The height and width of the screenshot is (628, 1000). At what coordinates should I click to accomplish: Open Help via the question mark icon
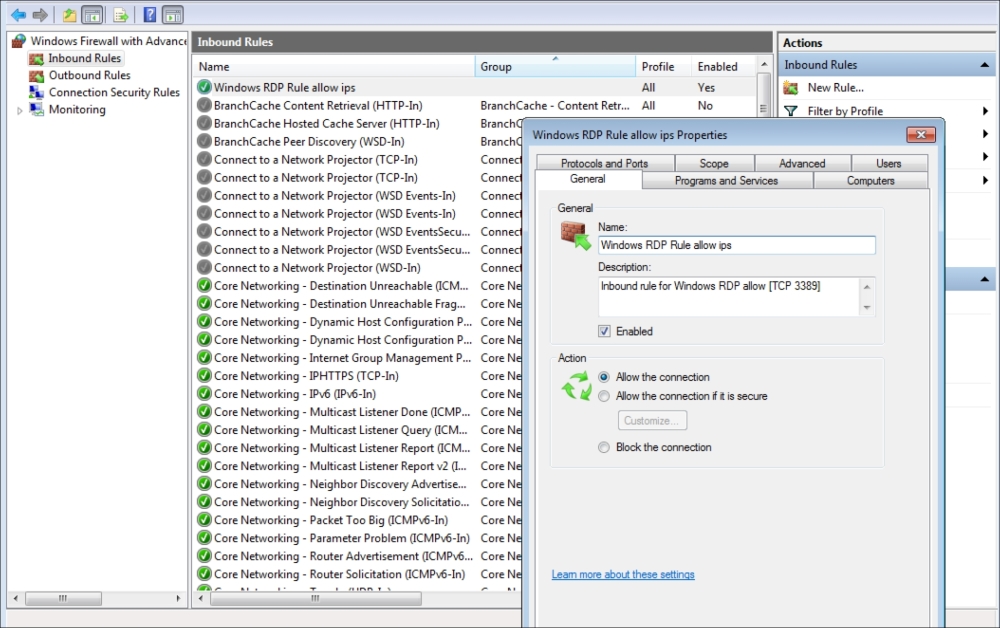(x=149, y=15)
